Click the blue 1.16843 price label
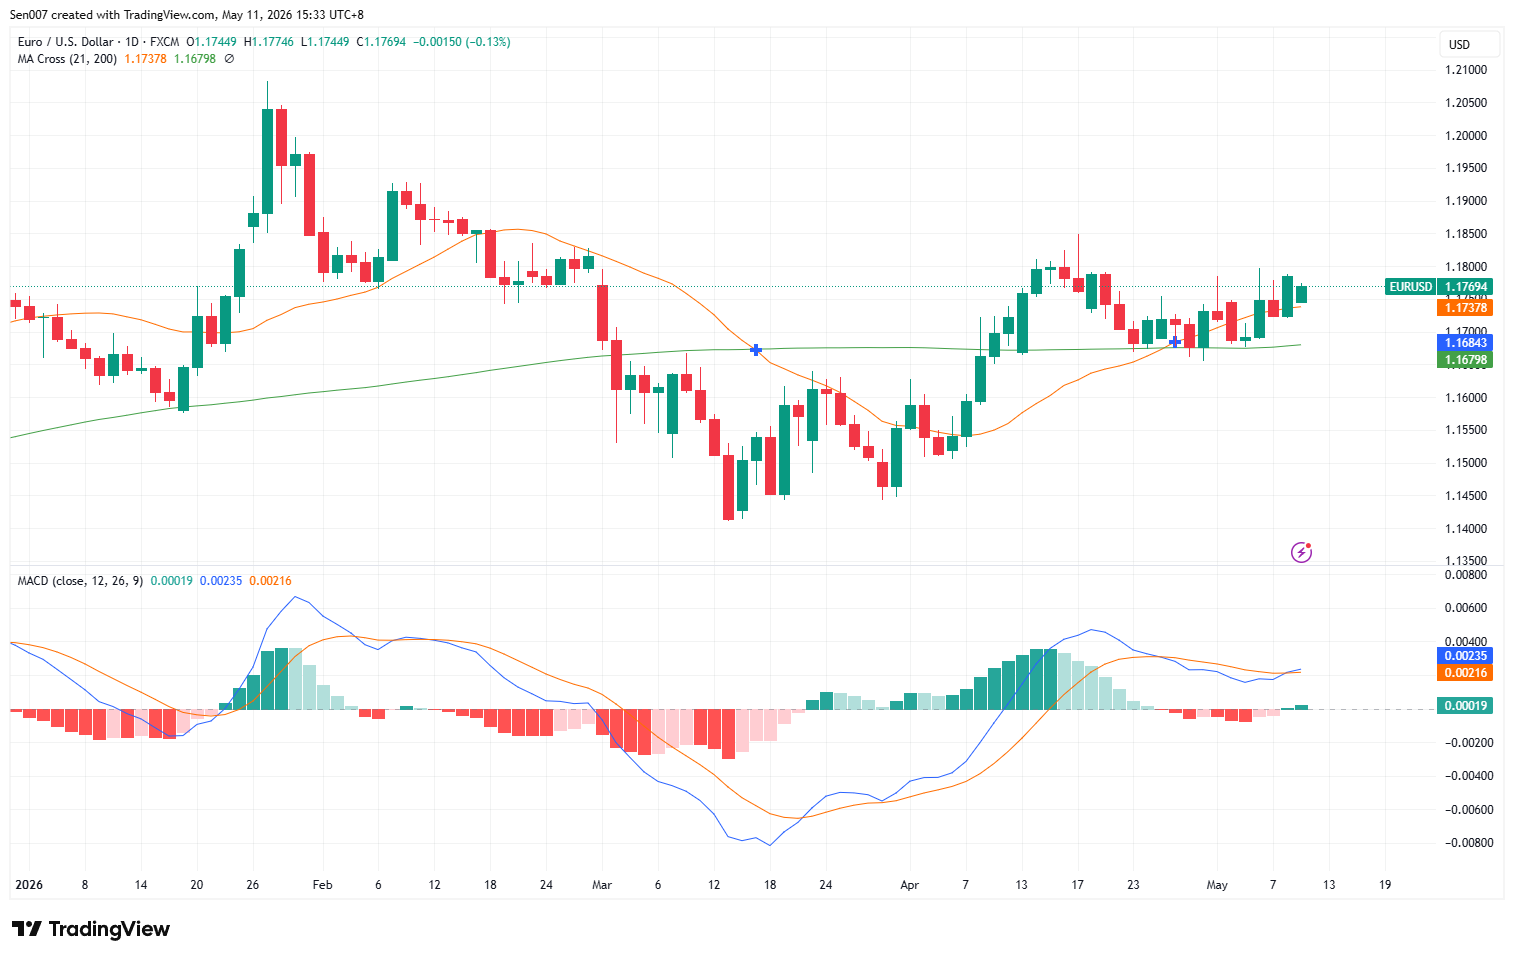The width and height of the screenshot is (1514, 959). pyautogui.click(x=1465, y=343)
